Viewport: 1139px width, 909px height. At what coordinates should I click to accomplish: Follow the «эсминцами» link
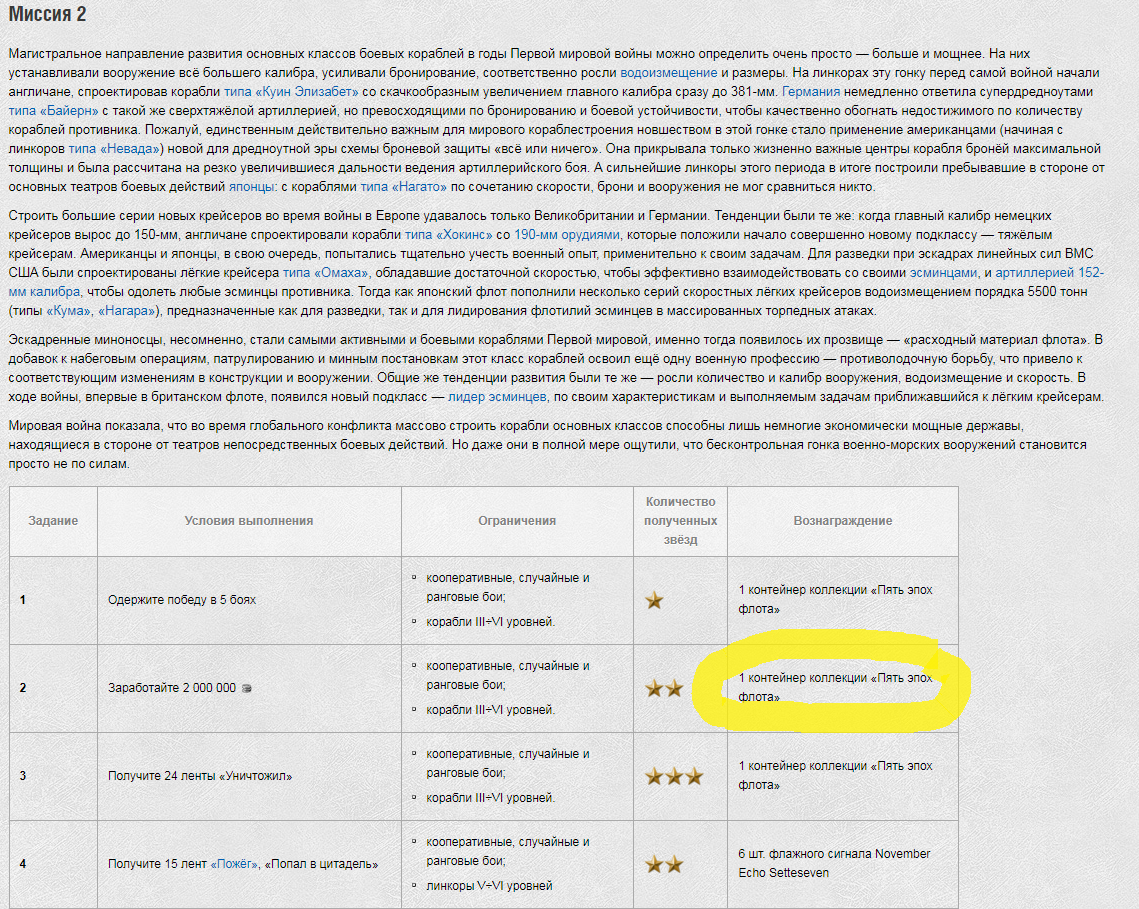(944, 272)
